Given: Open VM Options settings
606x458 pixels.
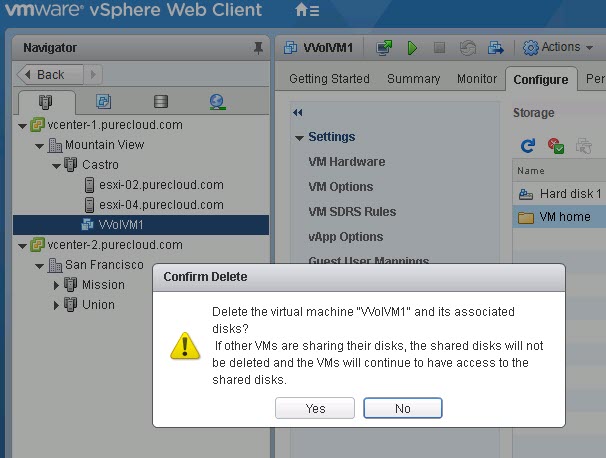Looking at the screenshot, I should click(340, 187).
